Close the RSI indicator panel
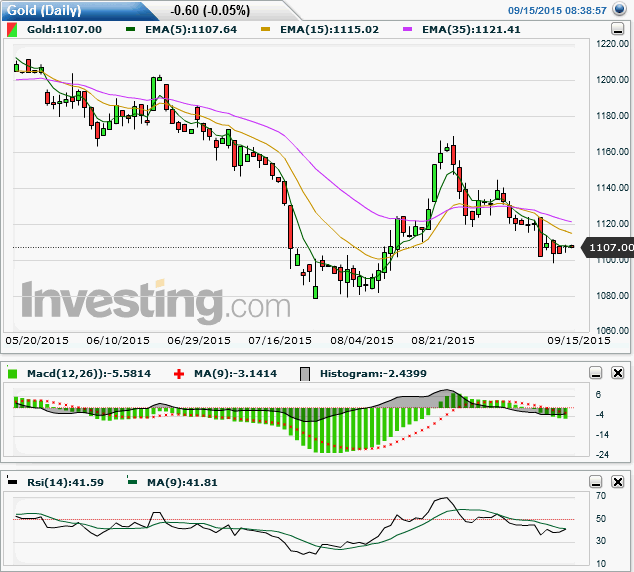Viewport: 634px width, 572px height. (618, 482)
